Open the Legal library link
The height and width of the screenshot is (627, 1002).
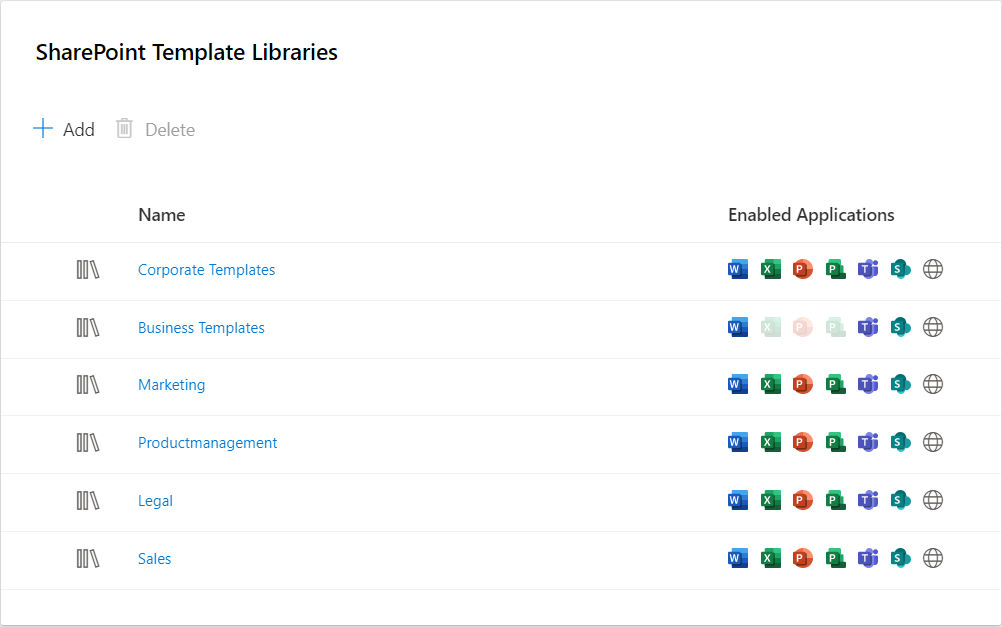tap(155, 501)
